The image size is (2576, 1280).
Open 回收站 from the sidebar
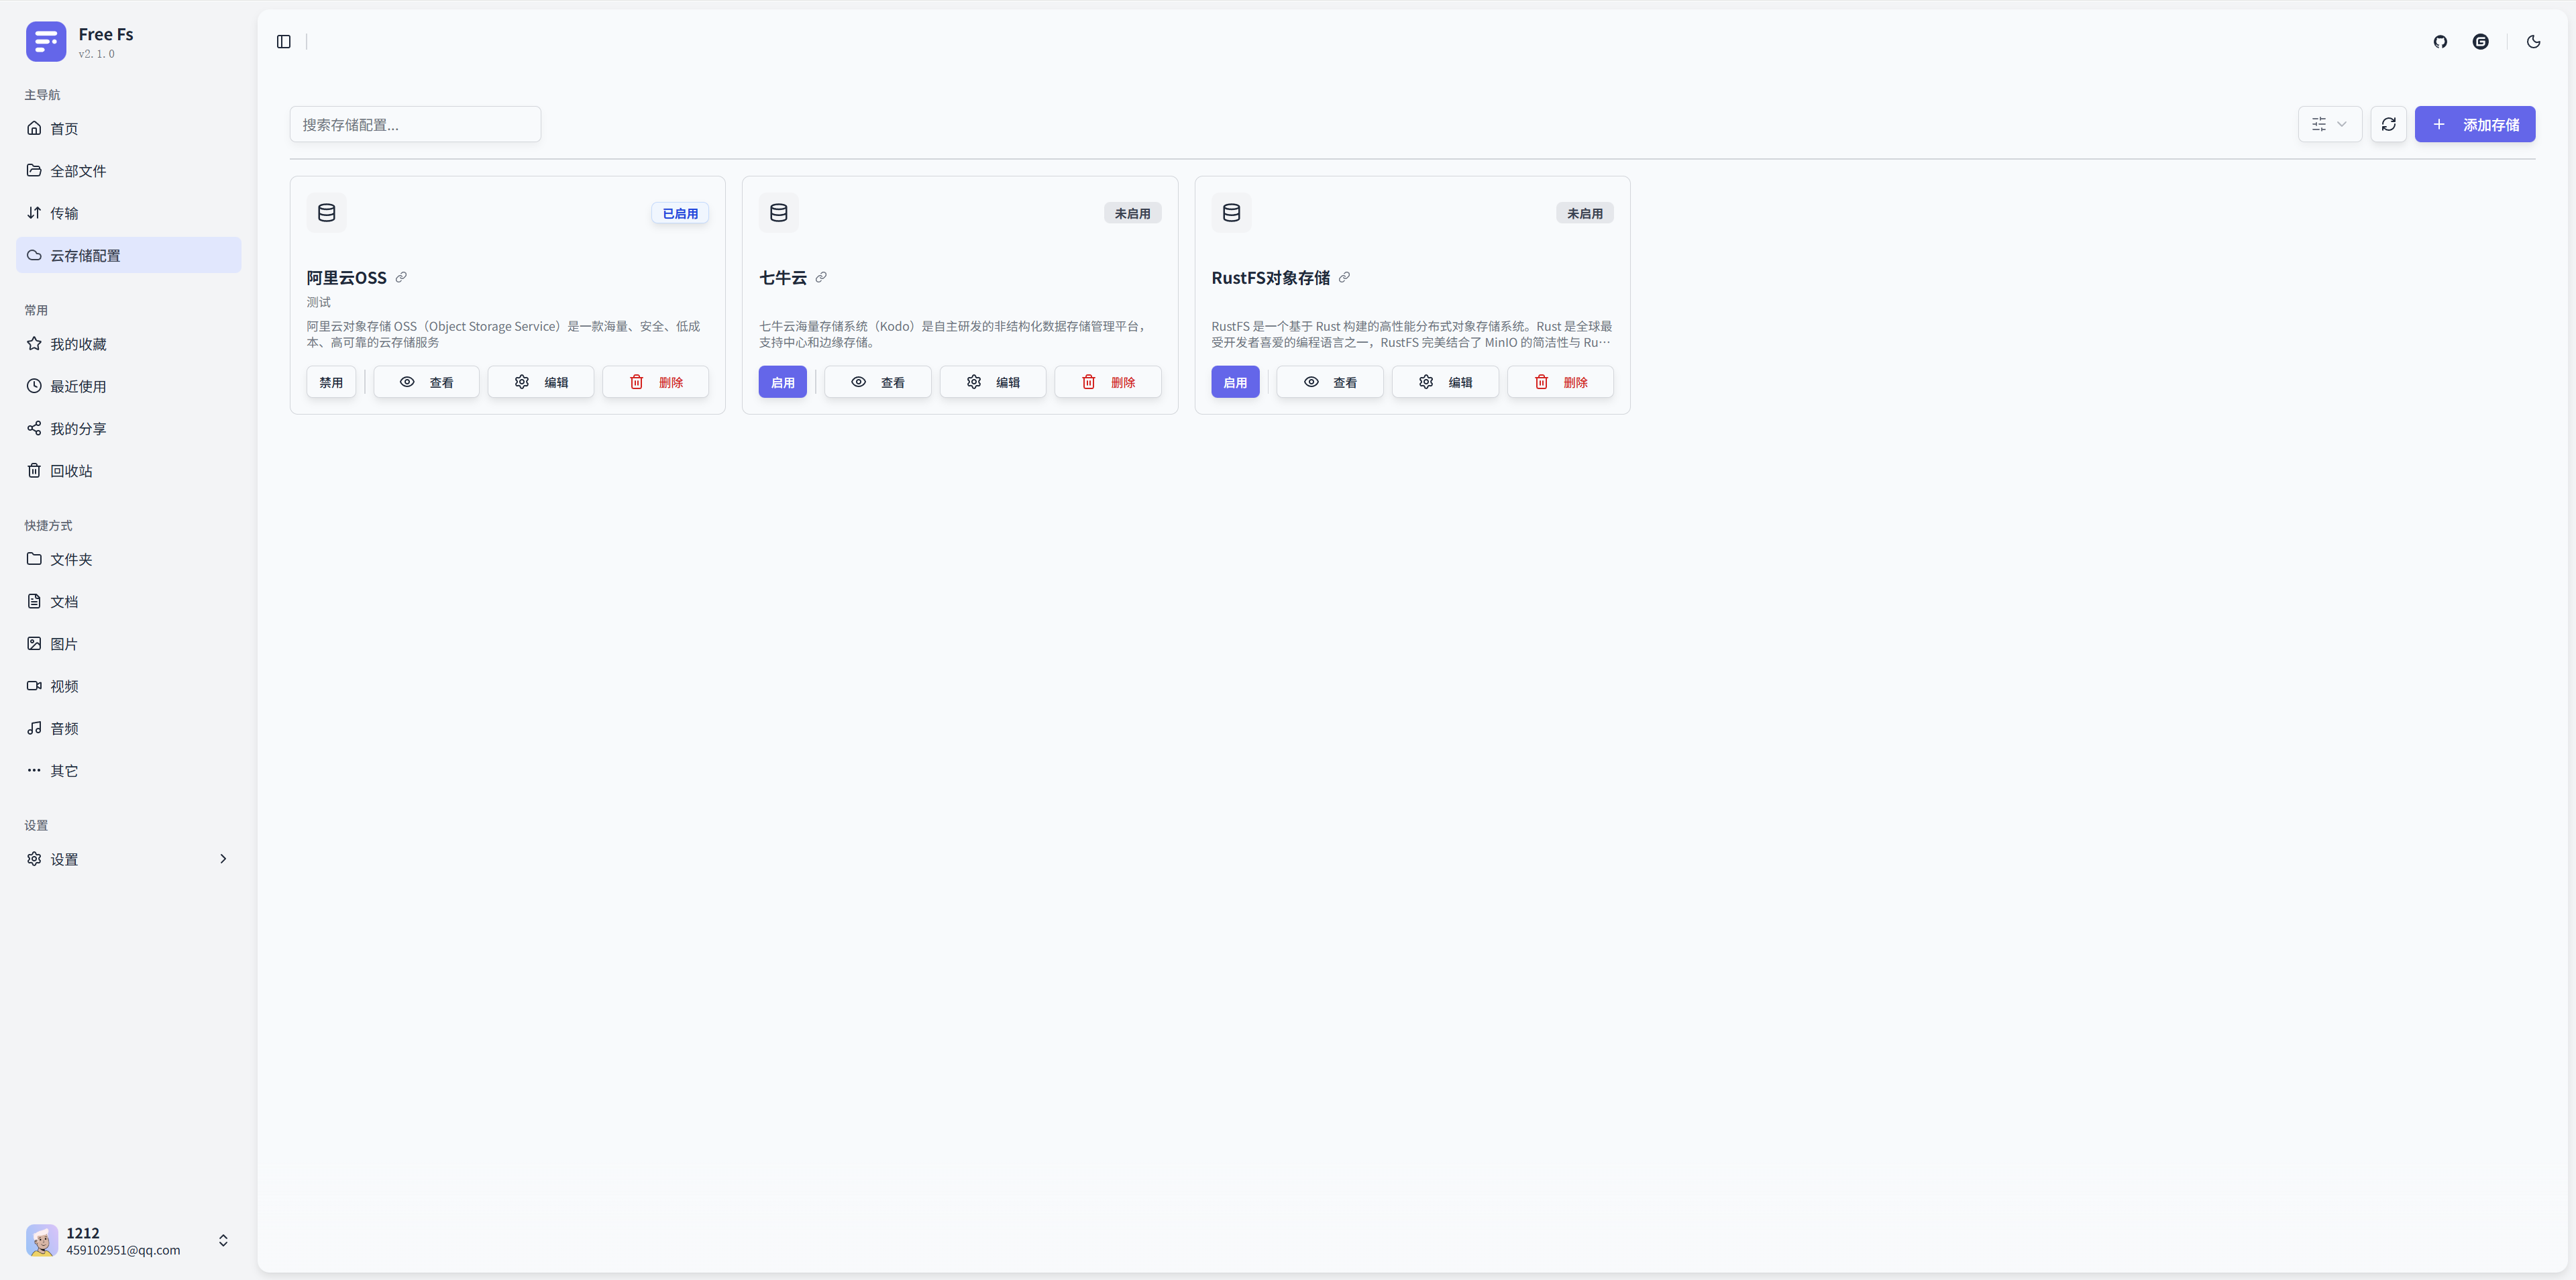[71, 471]
